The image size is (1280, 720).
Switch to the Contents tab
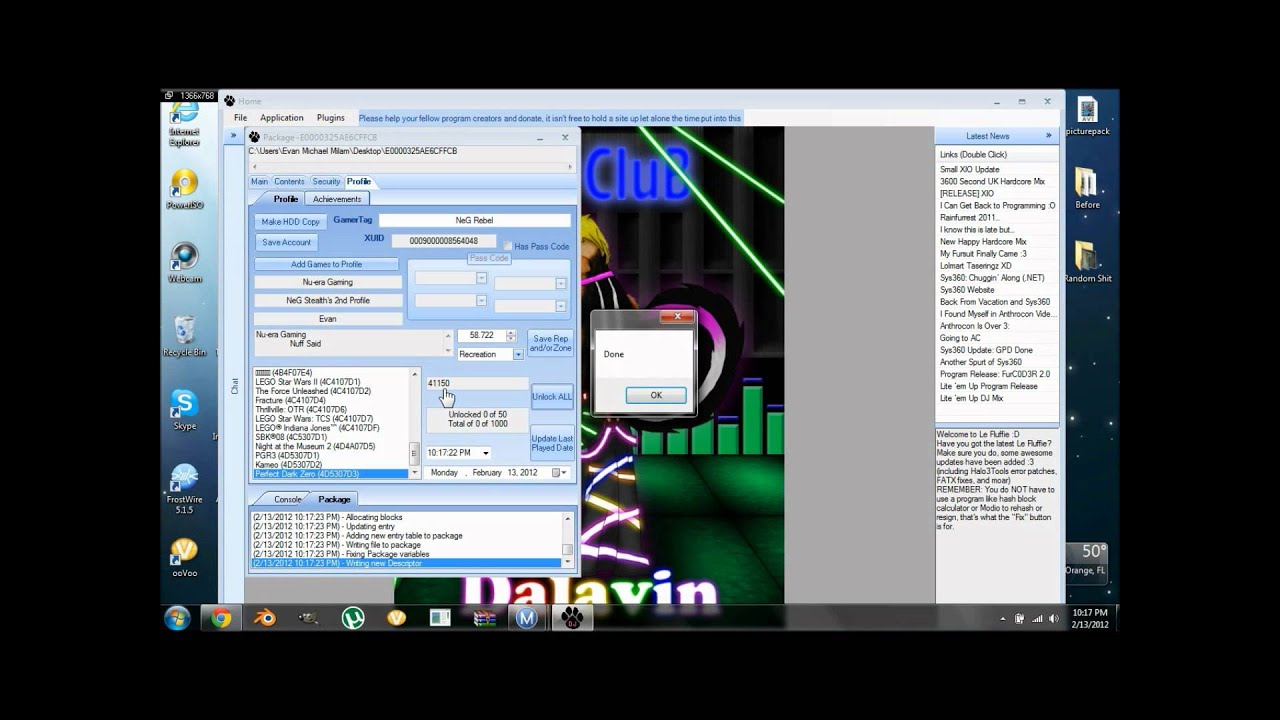click(289, 182)
